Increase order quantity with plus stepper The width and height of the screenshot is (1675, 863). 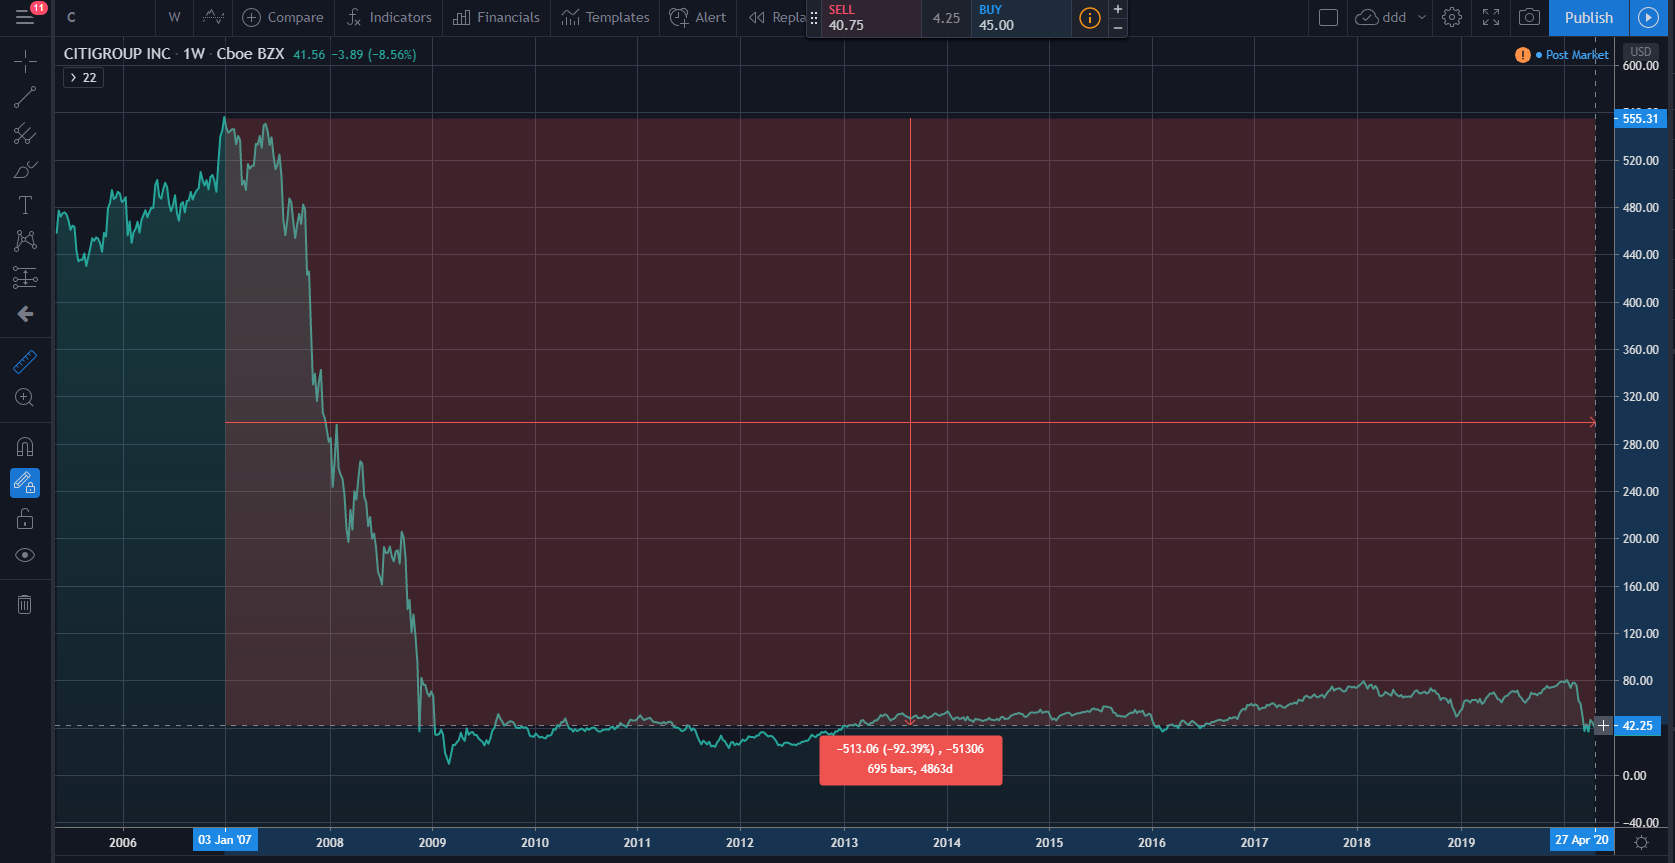tap(1118, 9)
